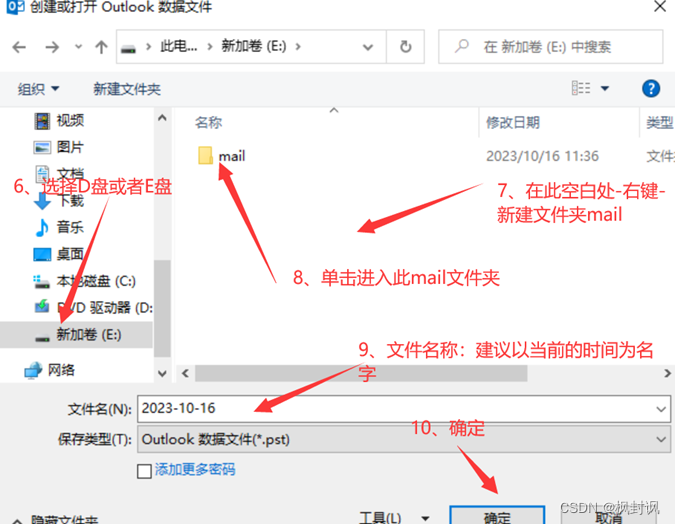The image size is (675, 524).
Task: Click the 音乐 music note icon
Action: (x=42, y=227)
